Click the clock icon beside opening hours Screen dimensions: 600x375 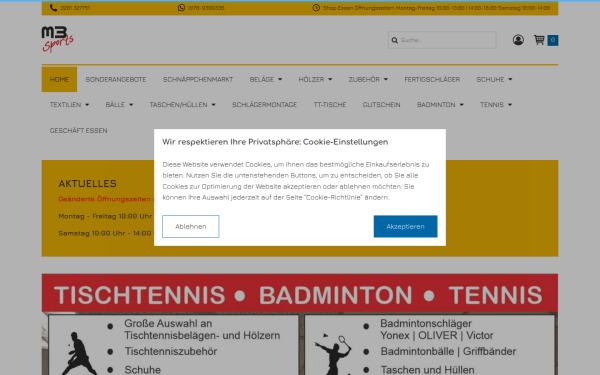pyautogui.click(x=316, y=8)
